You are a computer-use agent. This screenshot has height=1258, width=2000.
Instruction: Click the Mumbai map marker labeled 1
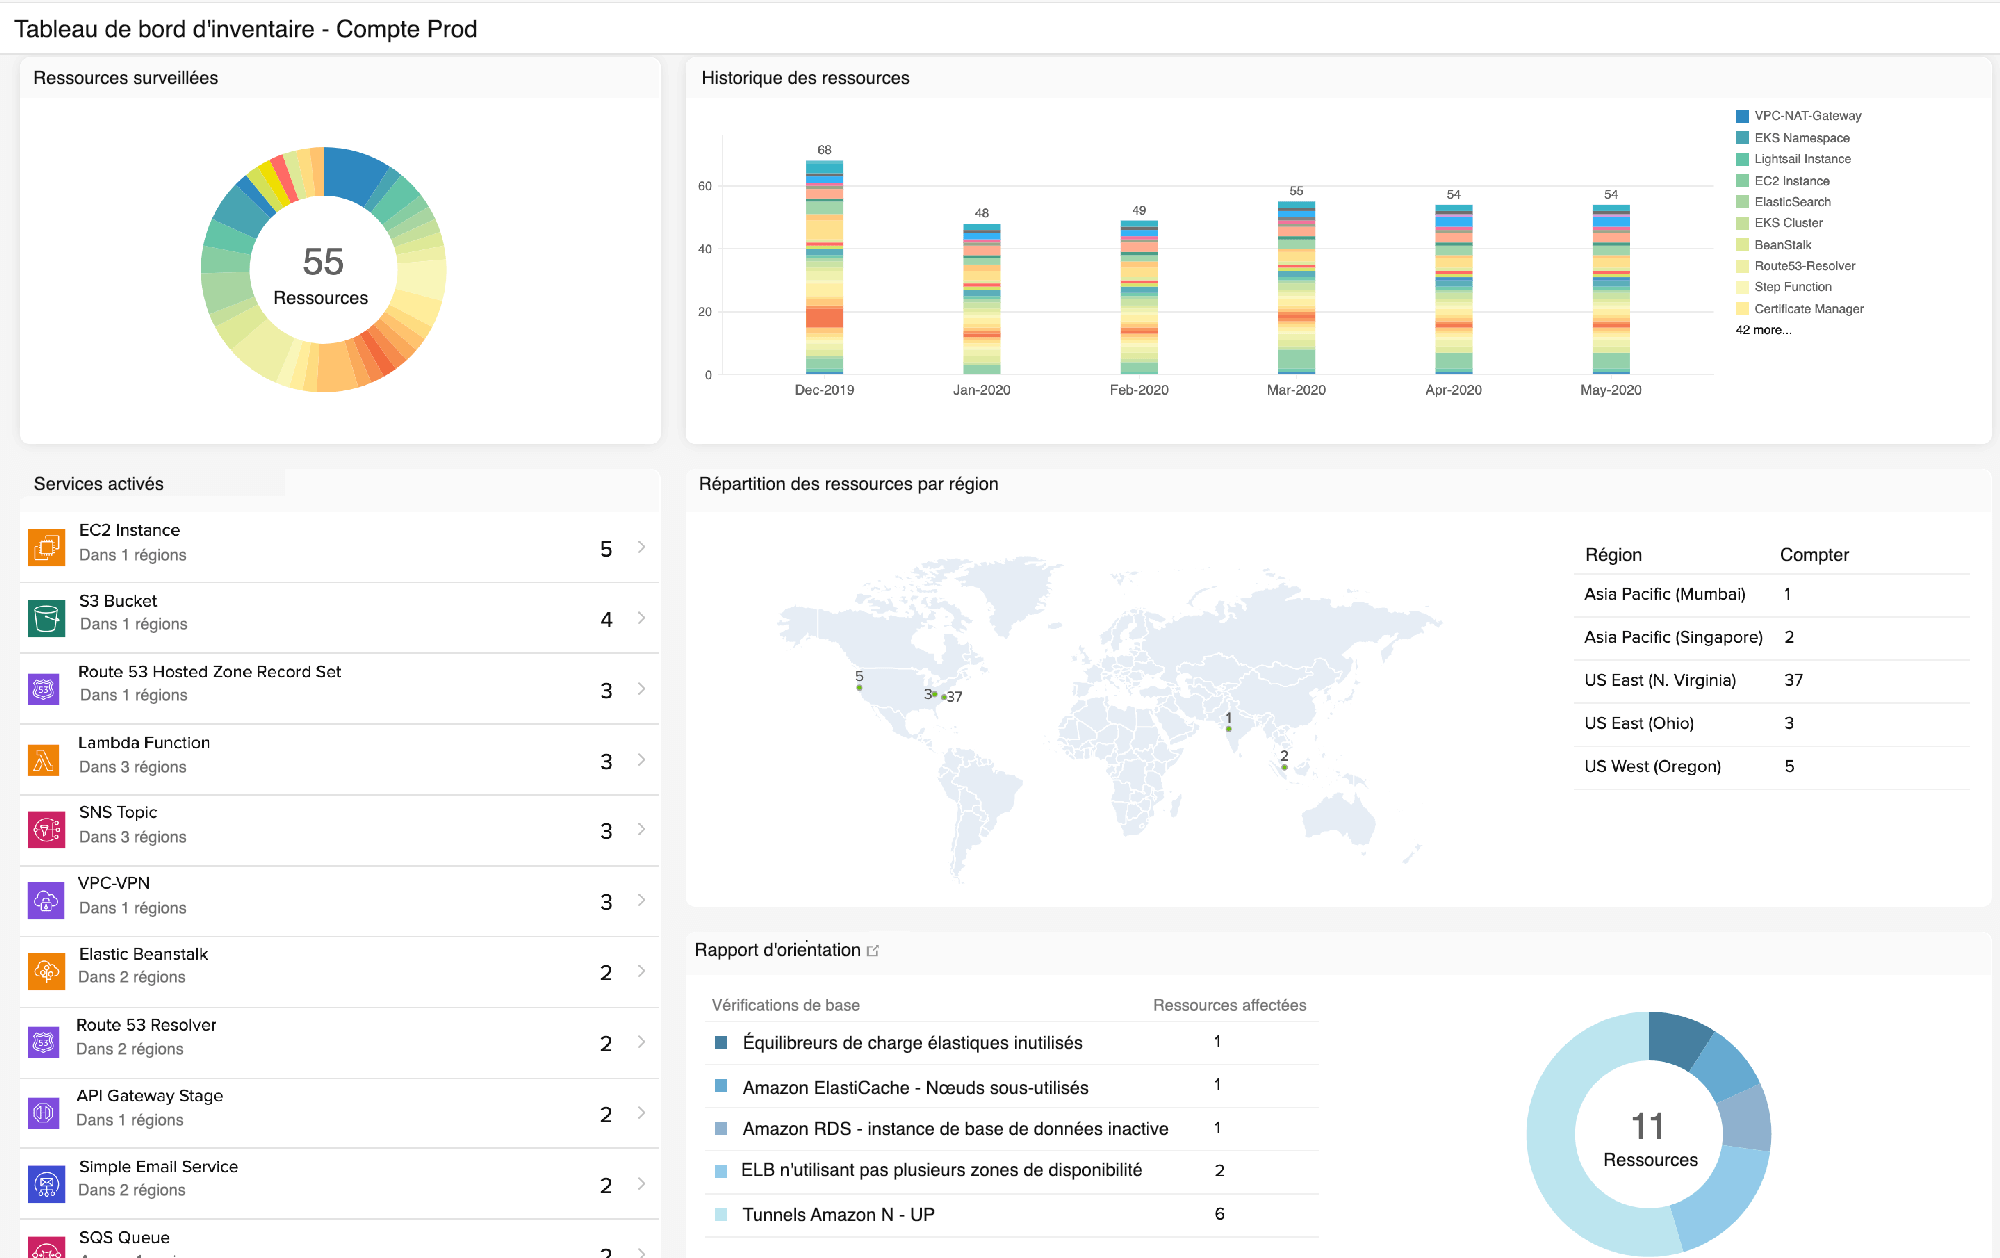coord(1229,729)
